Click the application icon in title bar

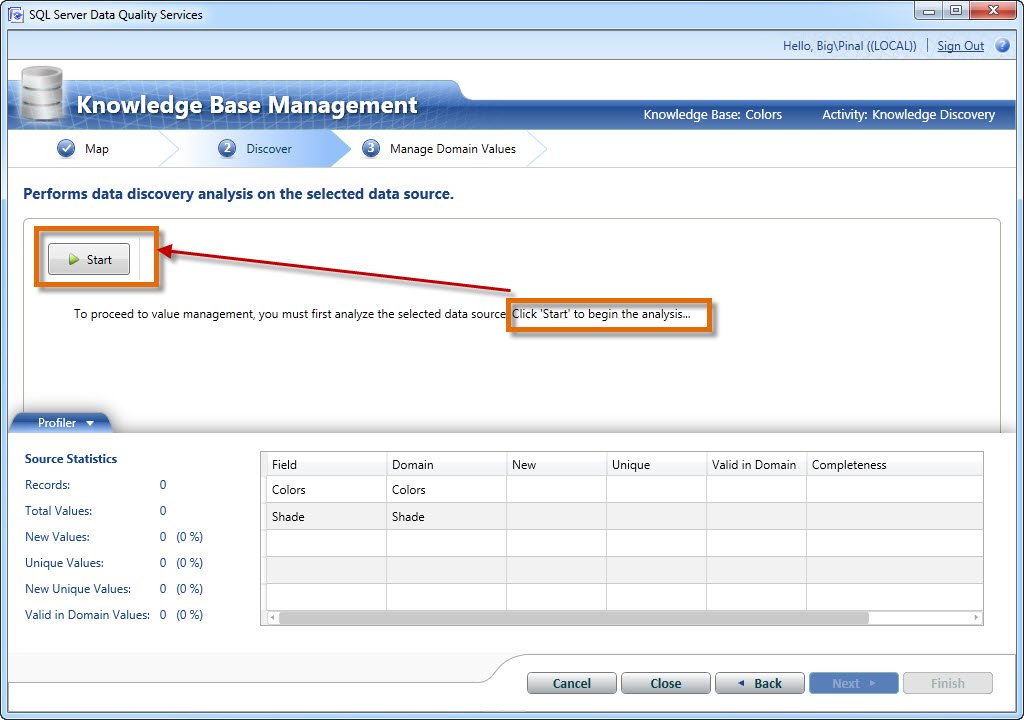coord(16,14)
